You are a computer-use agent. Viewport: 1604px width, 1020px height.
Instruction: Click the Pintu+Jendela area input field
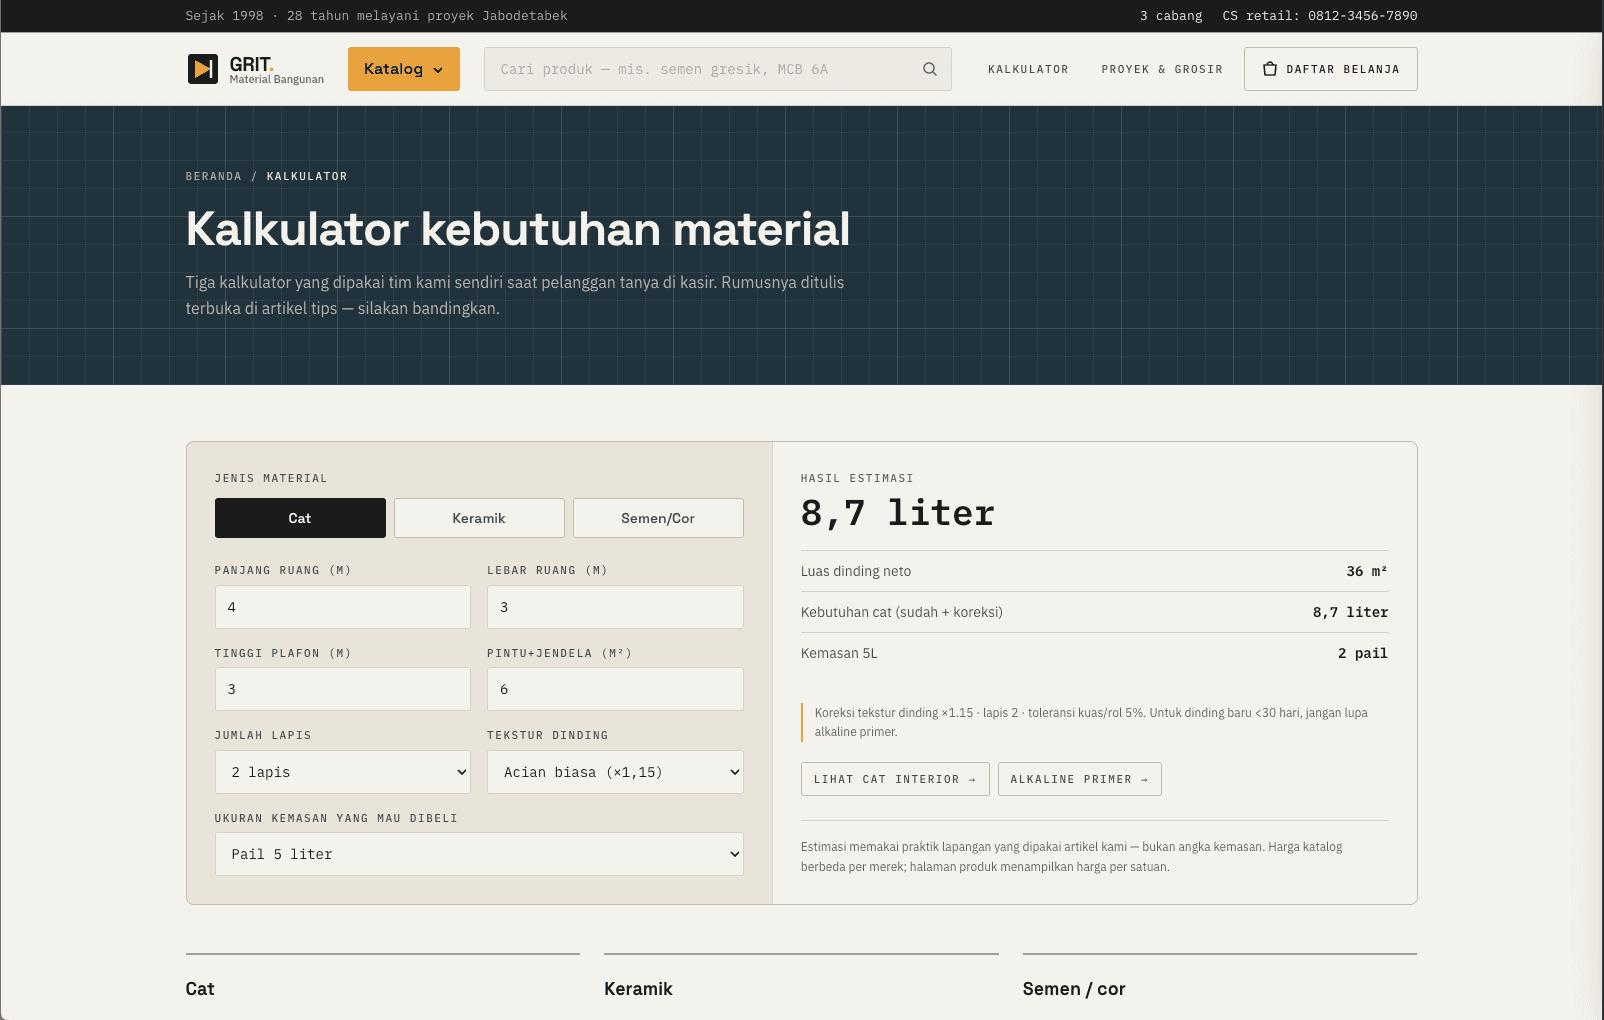tap(615, 689)
